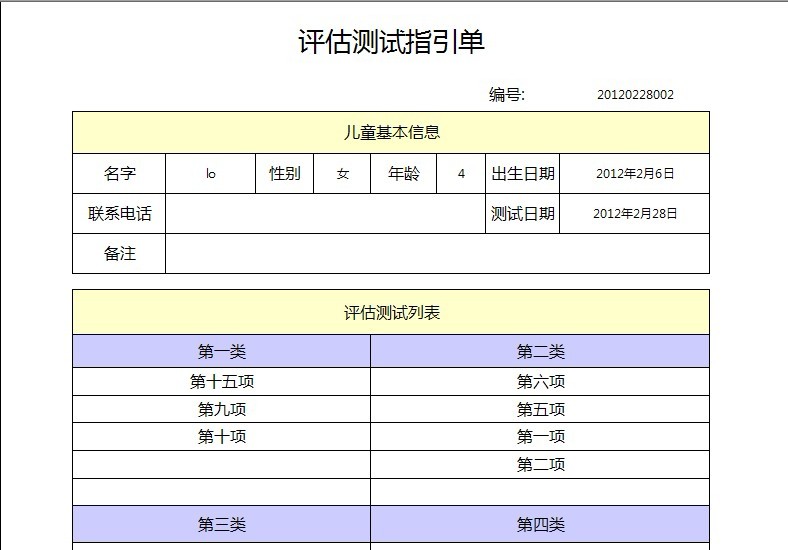Select the 第十五项 row

tap(222, 382)
